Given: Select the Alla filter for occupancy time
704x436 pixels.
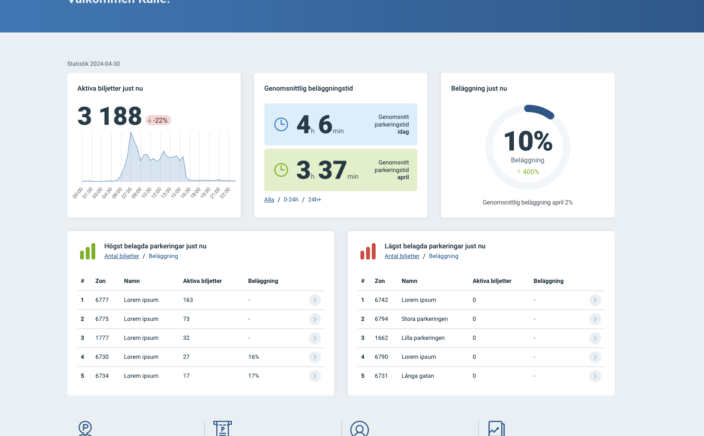Looking at the screenshot, I should (269, 200).
